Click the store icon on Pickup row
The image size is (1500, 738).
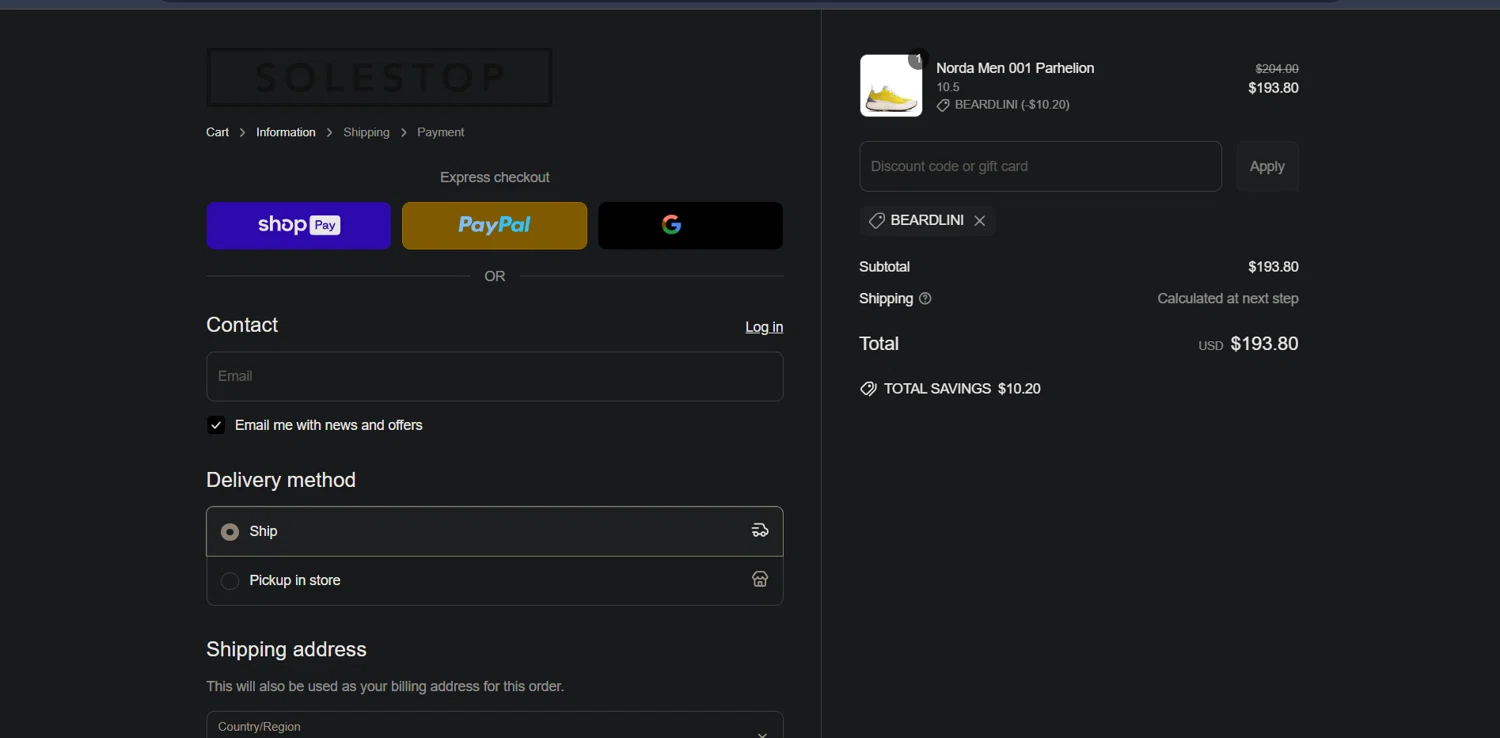760,580
